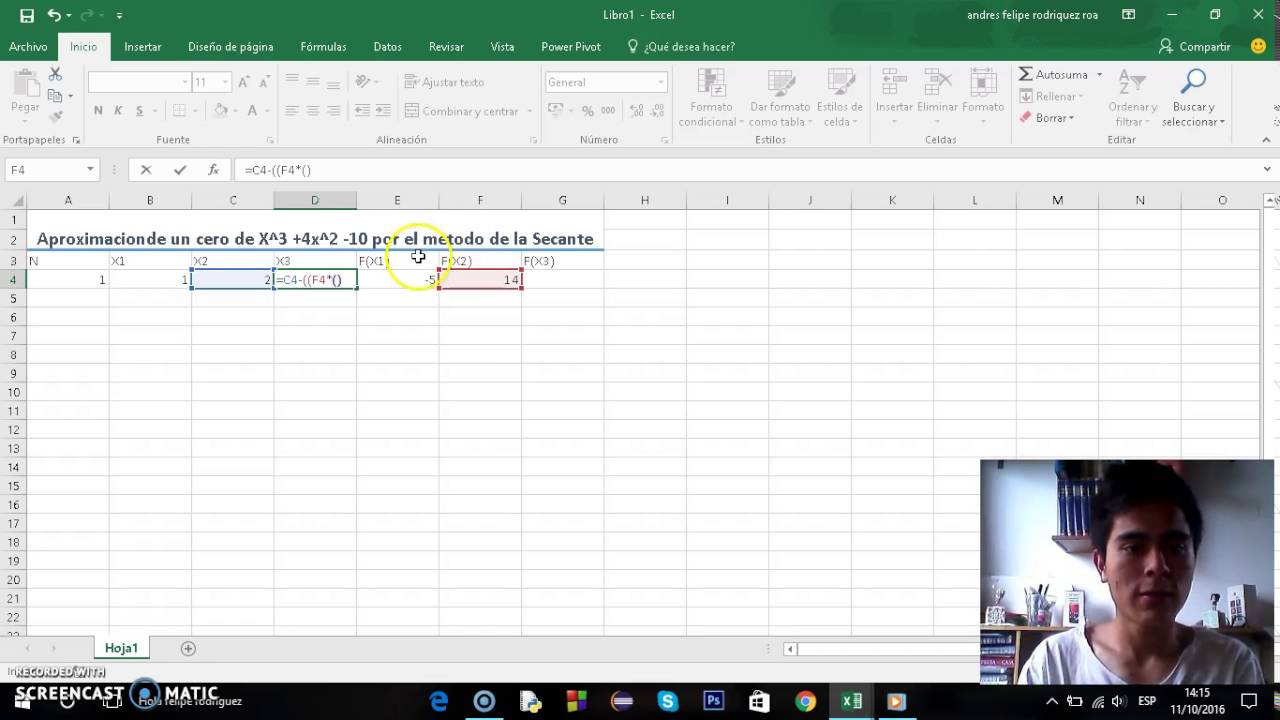Open Formato condicional menu
1280x720 pixels.
(710, 98)
